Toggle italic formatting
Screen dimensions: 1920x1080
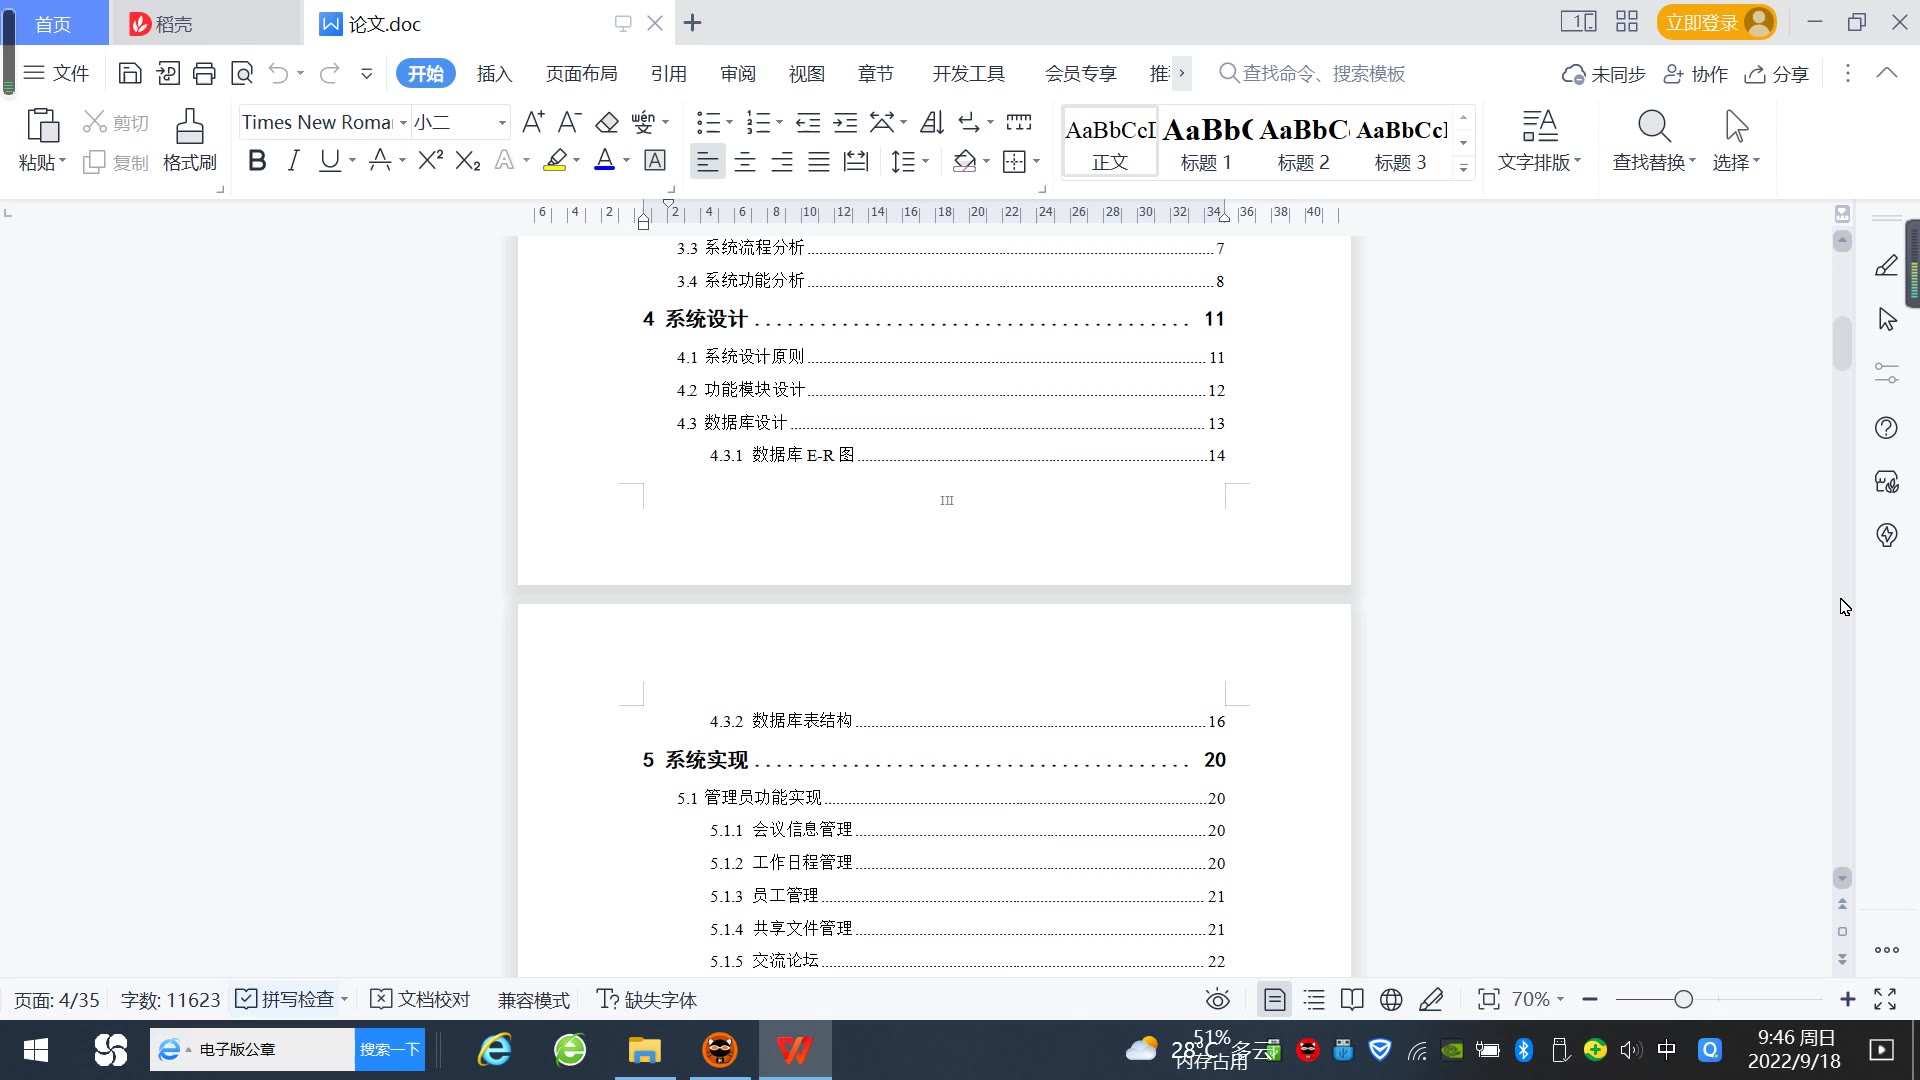(x=293, y=161)
